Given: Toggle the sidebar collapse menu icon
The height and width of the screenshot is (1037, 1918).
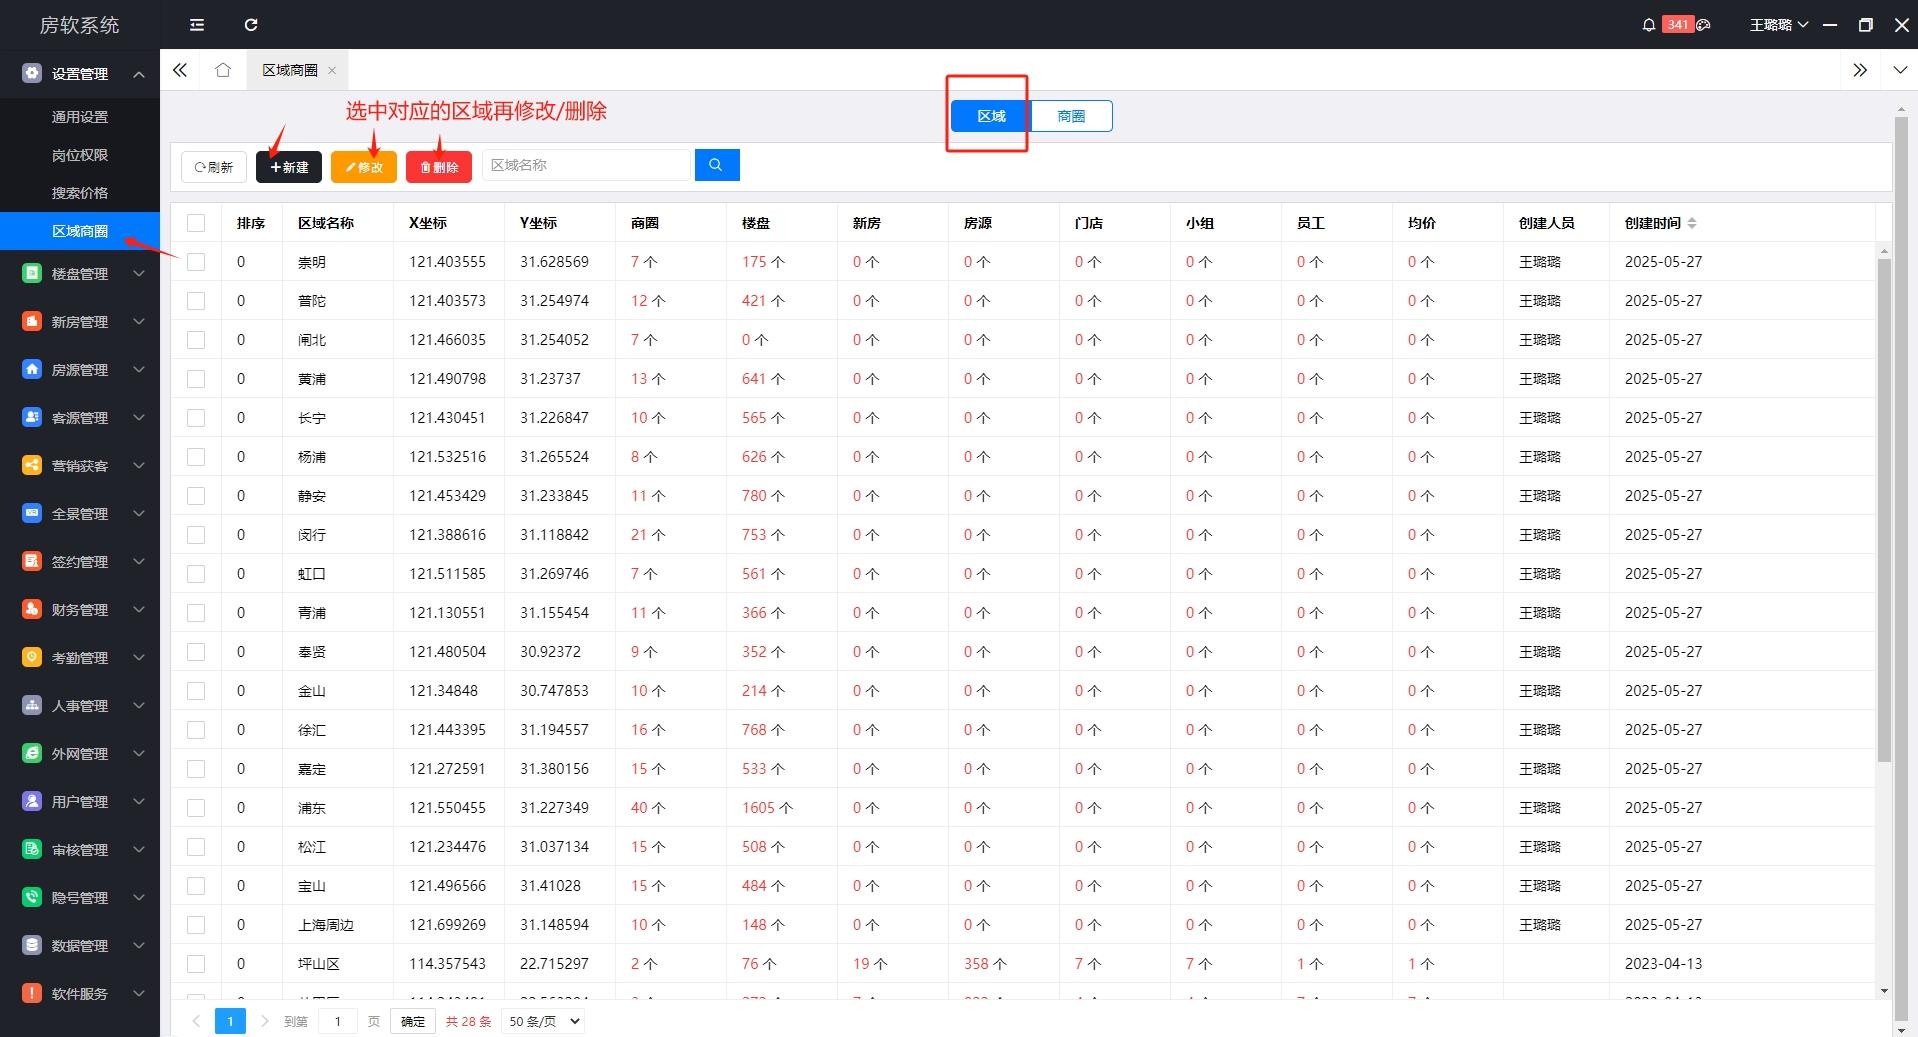Looking at the screenshot, I should click(197, 25).
